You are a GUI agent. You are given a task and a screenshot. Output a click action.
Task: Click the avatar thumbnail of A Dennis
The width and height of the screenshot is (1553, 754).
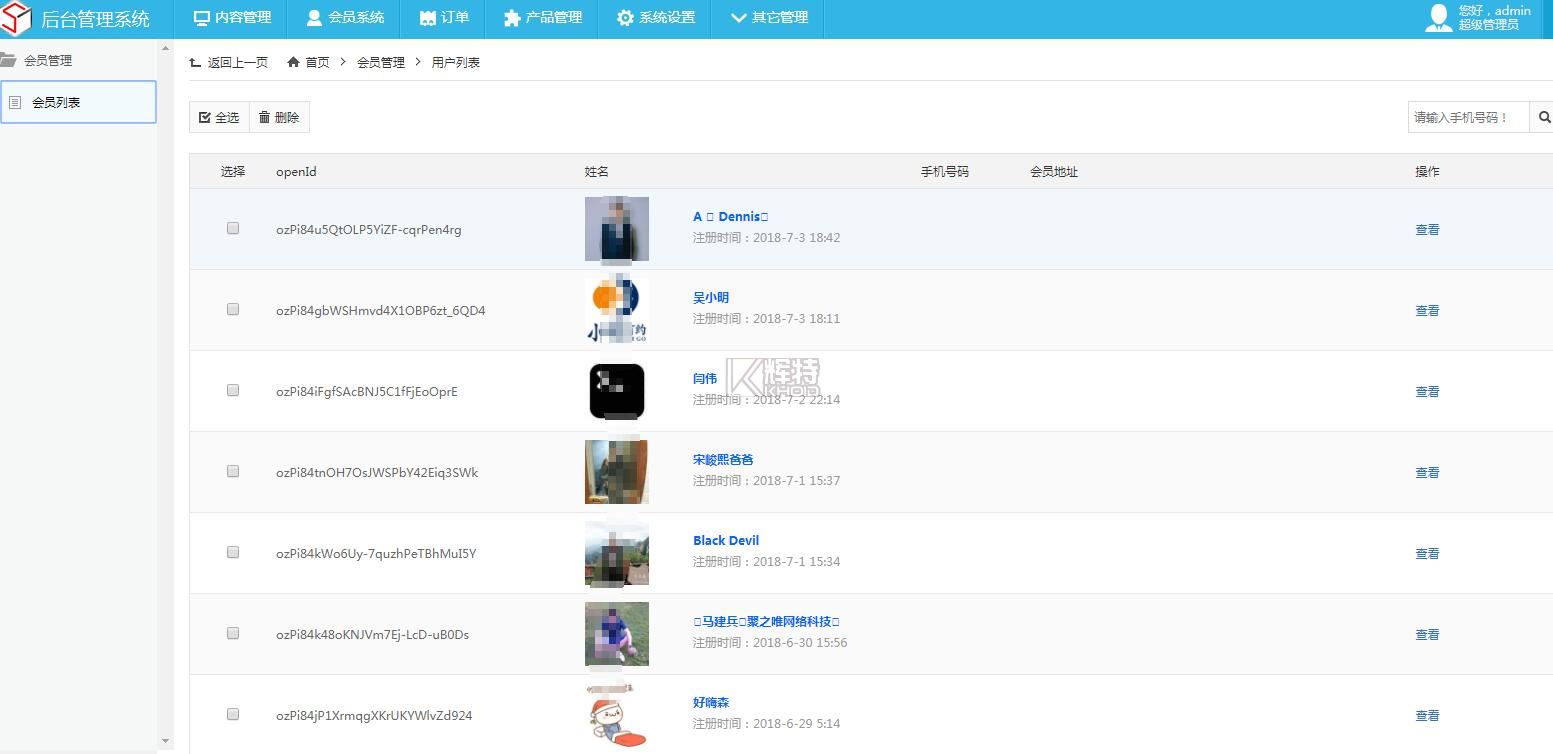click(616, 229)
